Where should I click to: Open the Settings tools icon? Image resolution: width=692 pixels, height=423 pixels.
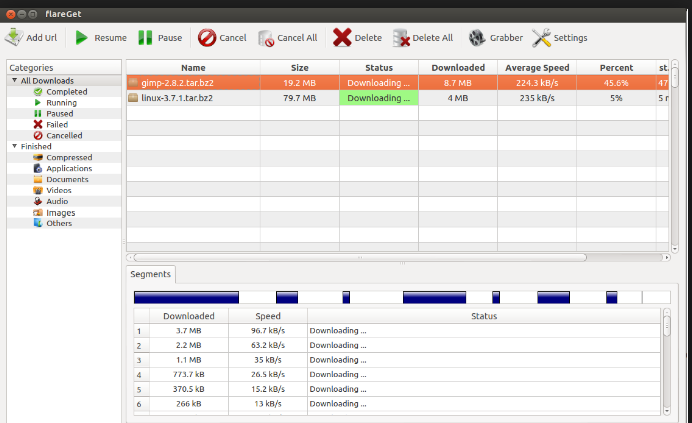[x=541, y=38]
